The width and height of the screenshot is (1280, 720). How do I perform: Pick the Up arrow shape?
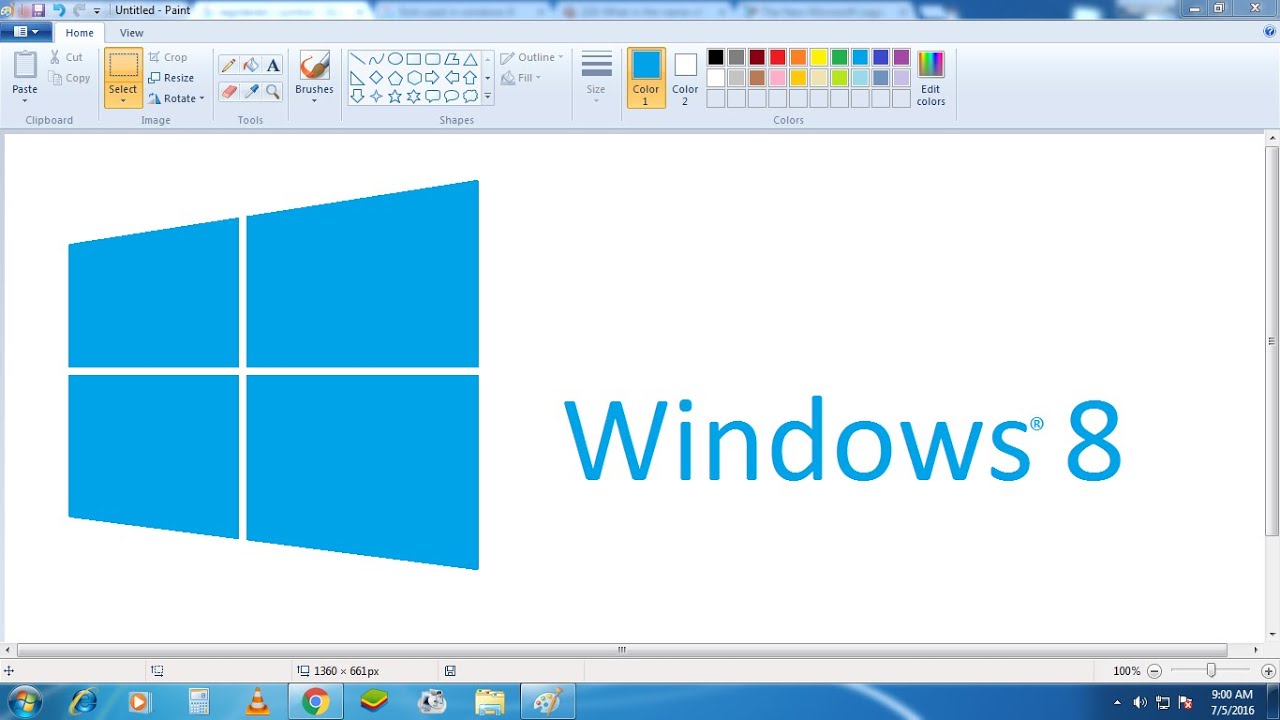tap(470, 78)
